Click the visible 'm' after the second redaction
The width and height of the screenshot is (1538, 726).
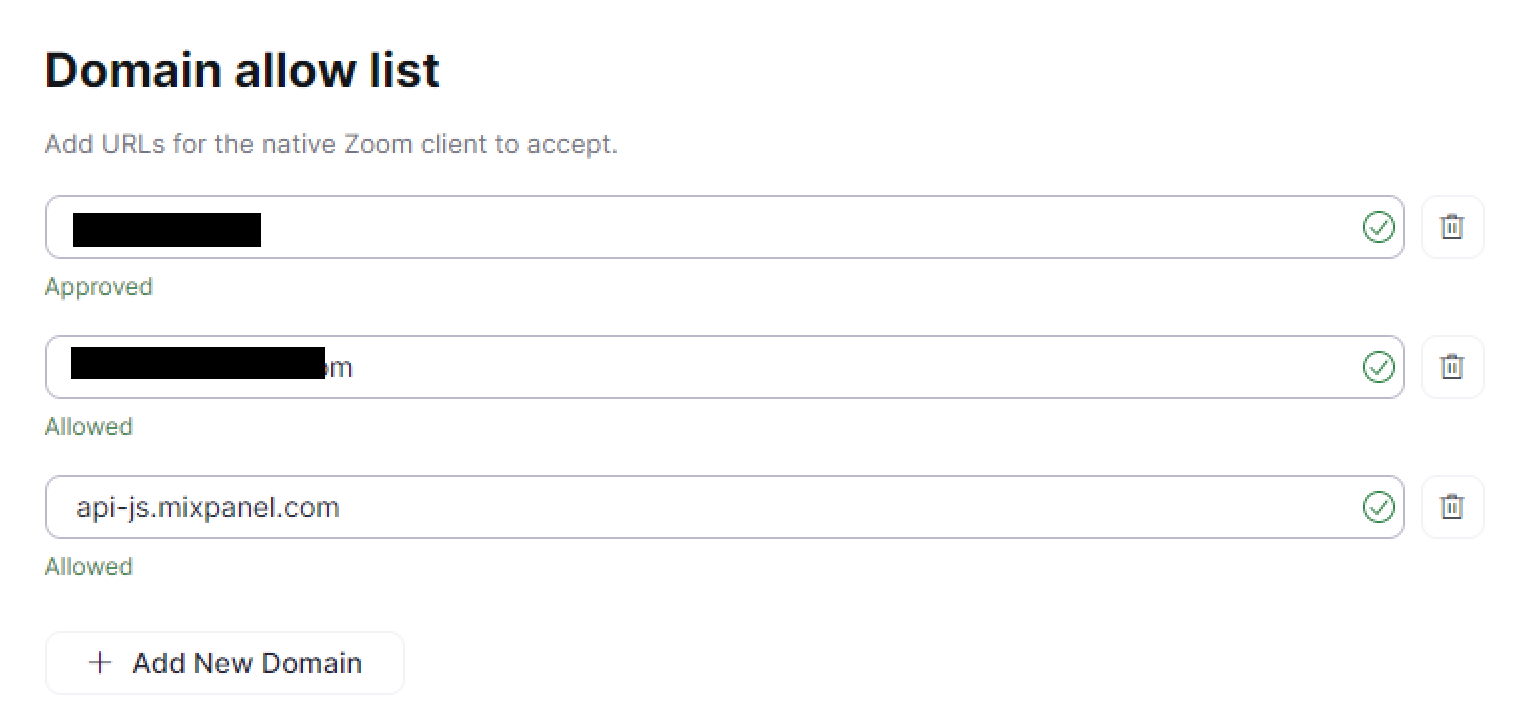point(341,368)
